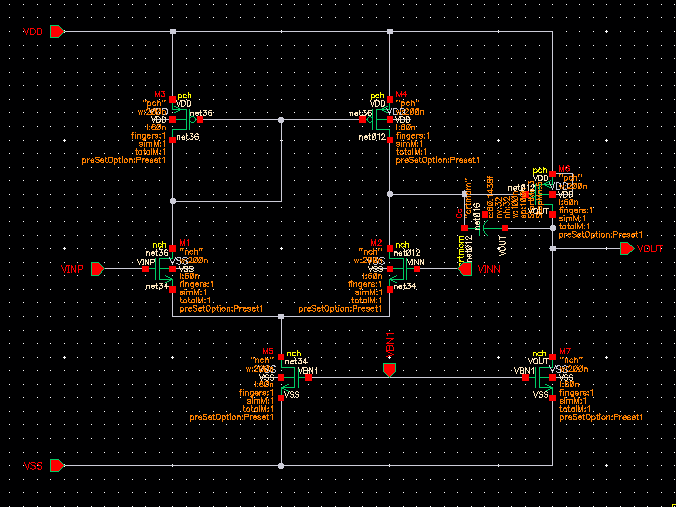Click the M3 instance name label
The width and height of the screenshot is (676, 507).
click(x=160, y=94)
